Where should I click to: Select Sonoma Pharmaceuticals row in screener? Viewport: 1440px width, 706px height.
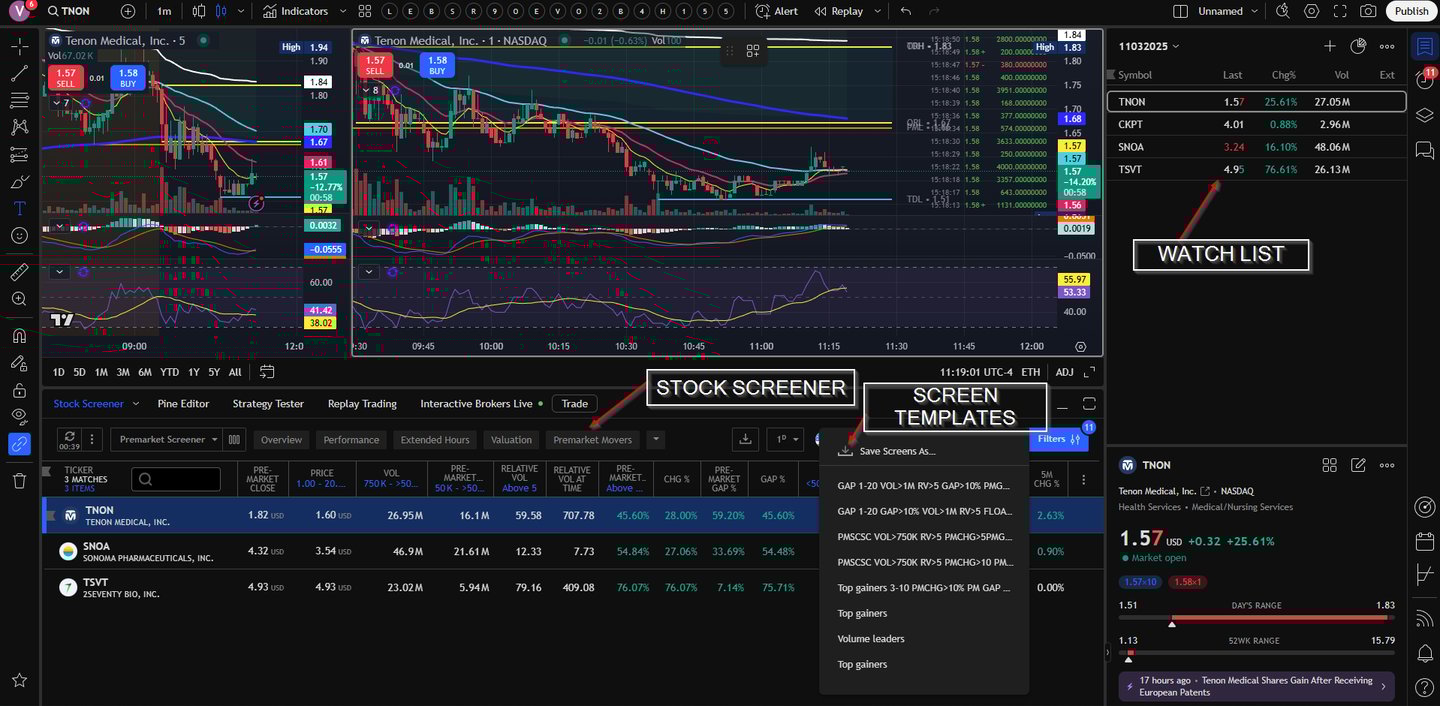coord(573,551)
